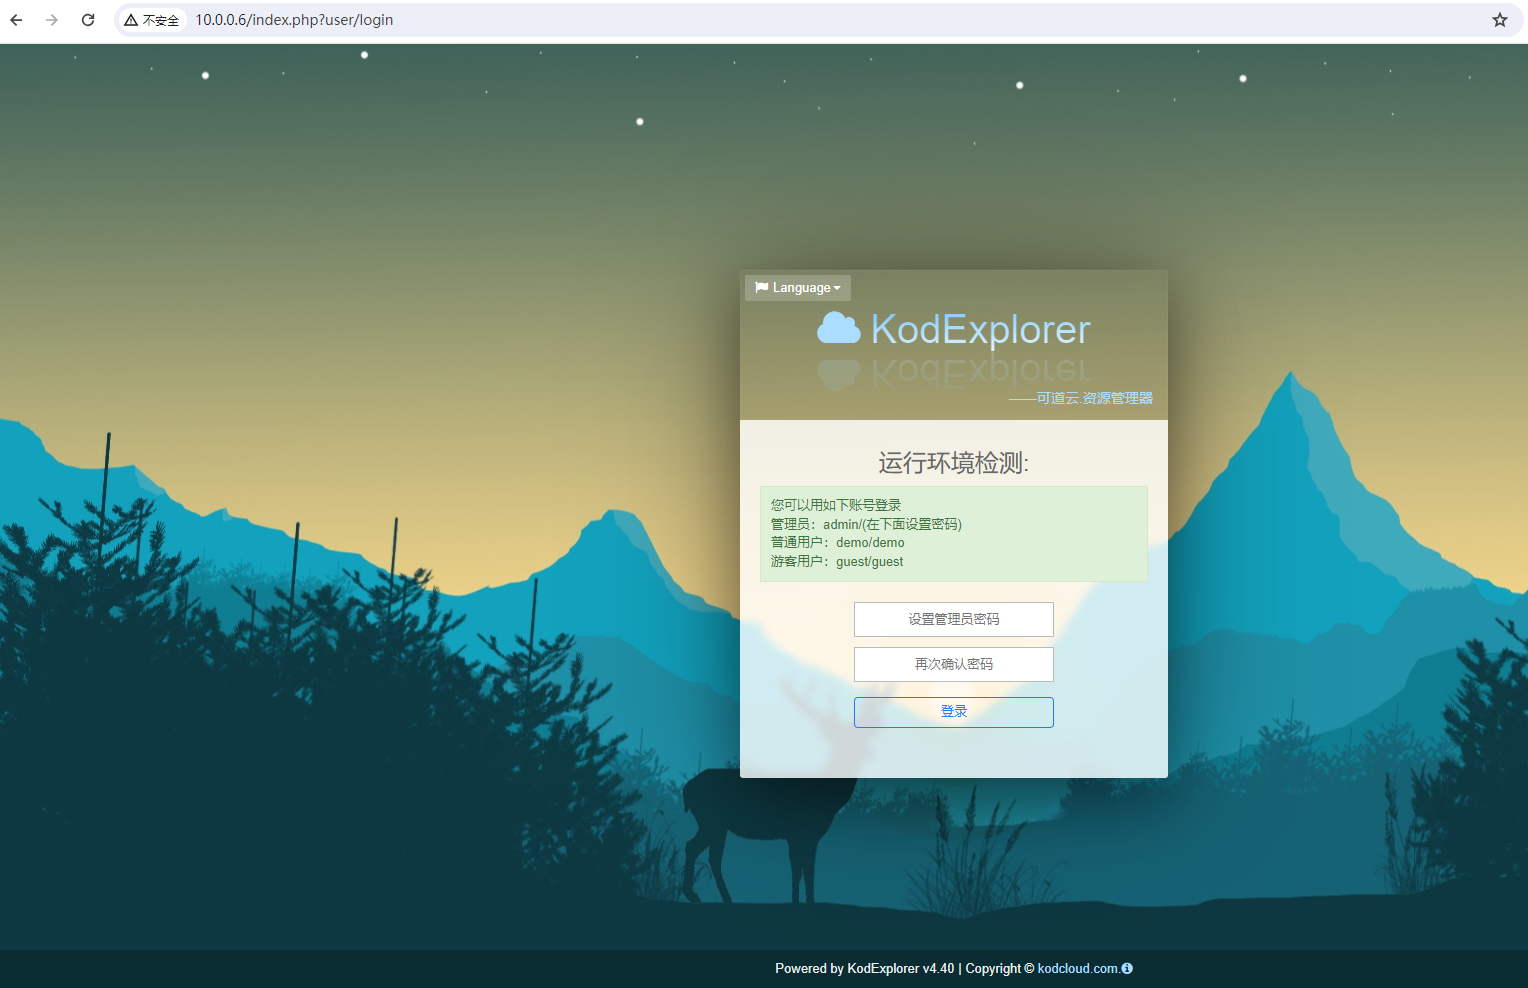Open the Language dropdown
1528x988 pixels.
pyautogui.click(x=798, y=288)
